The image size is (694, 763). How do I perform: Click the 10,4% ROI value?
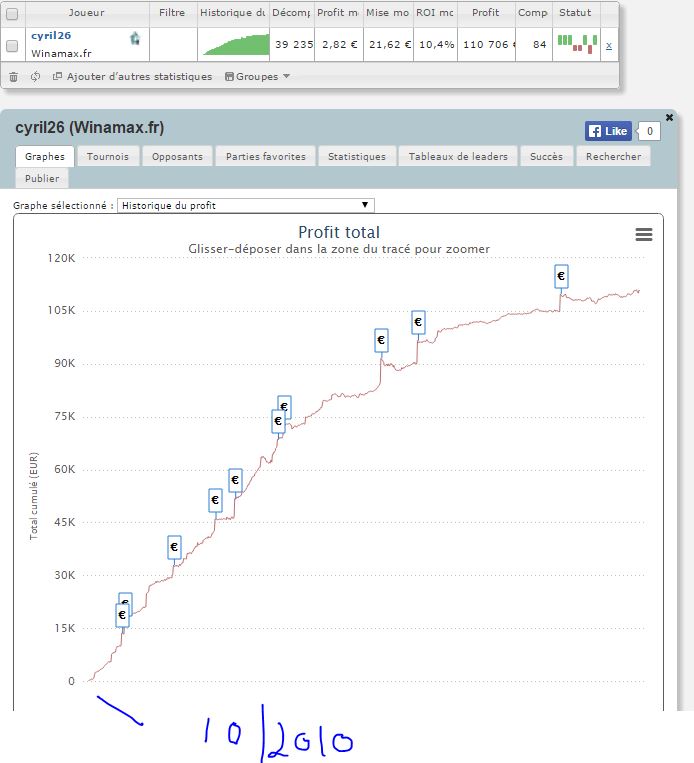tap(437, 44)
